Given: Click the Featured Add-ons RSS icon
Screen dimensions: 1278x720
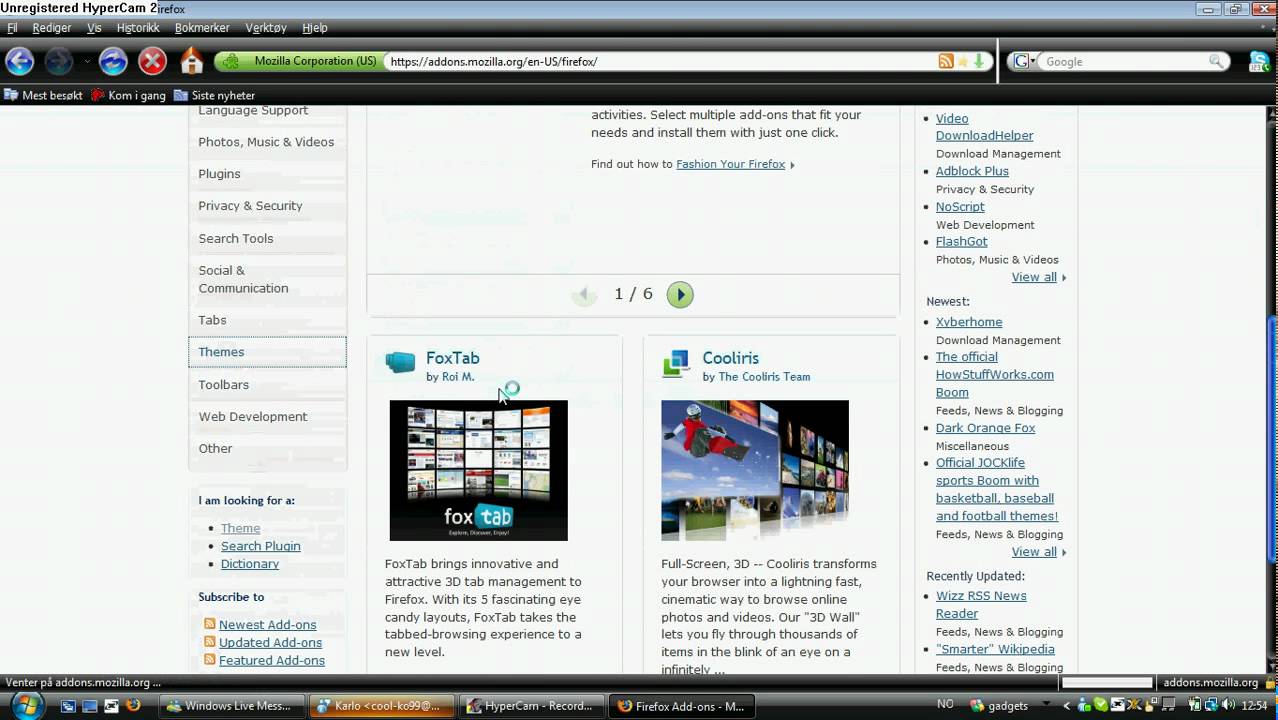Looking at the screenshot, I should [x=210, y=660].
